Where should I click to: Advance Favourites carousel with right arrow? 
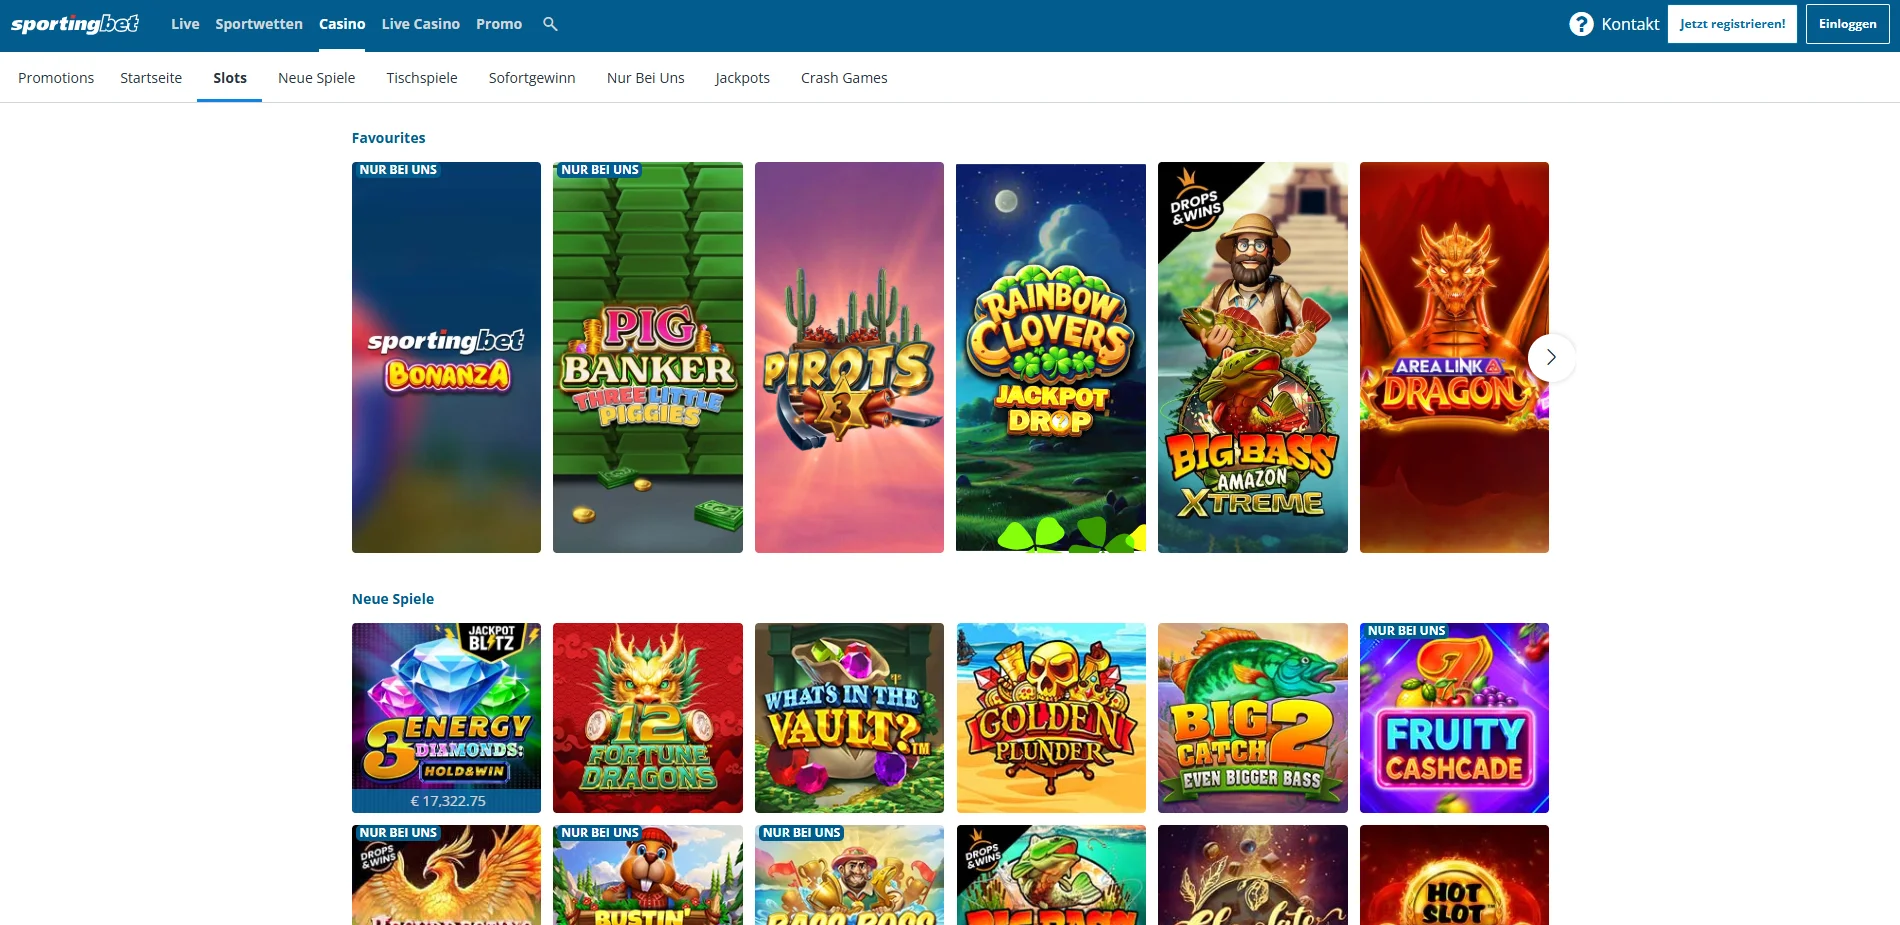[1551, 357]
